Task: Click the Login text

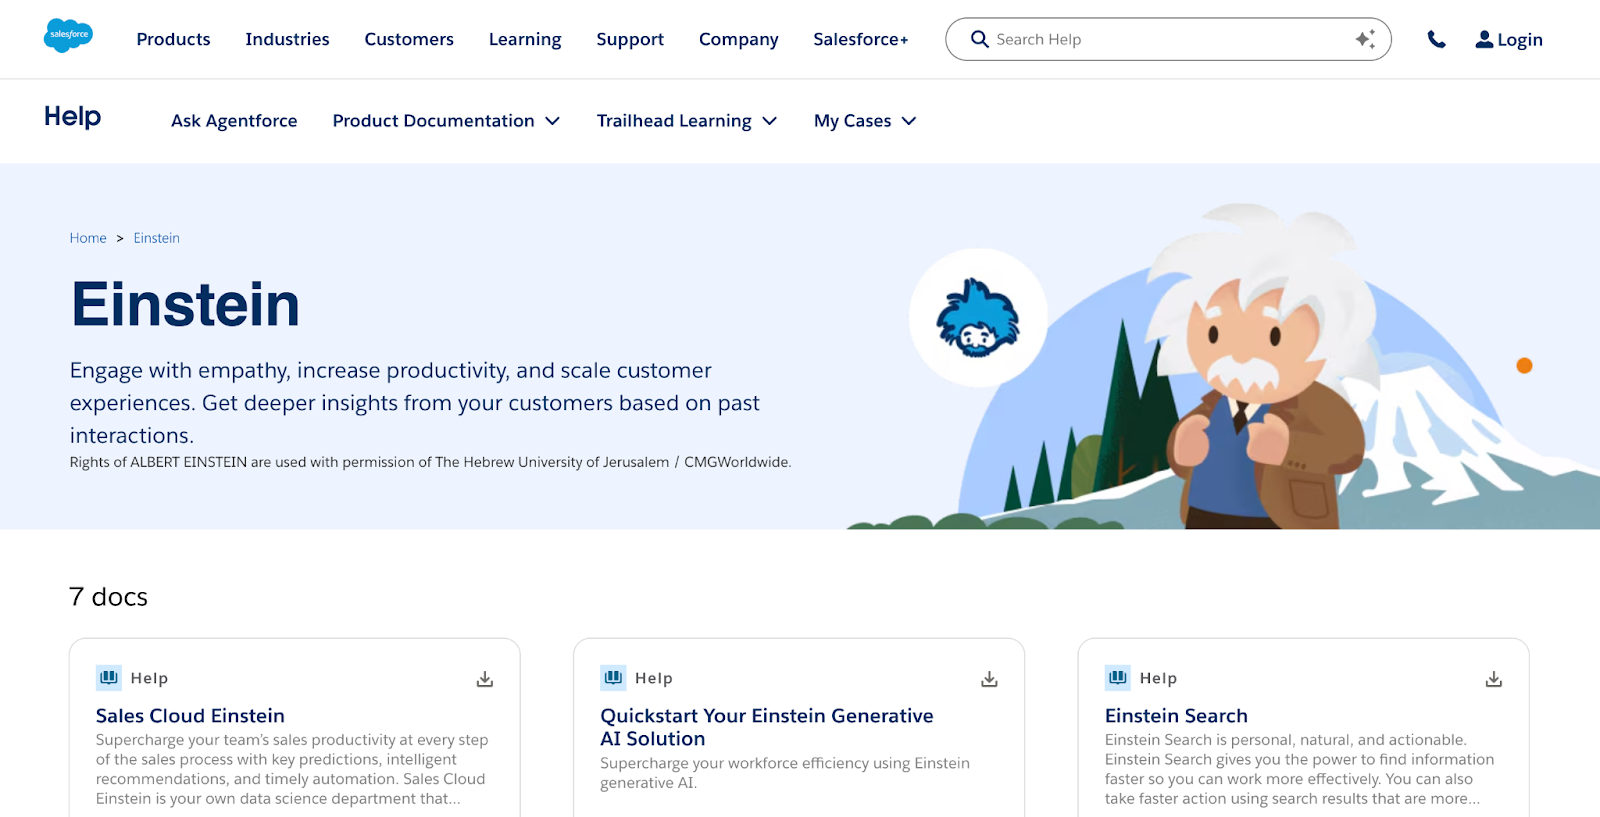Action: (x=1520, y=40)
